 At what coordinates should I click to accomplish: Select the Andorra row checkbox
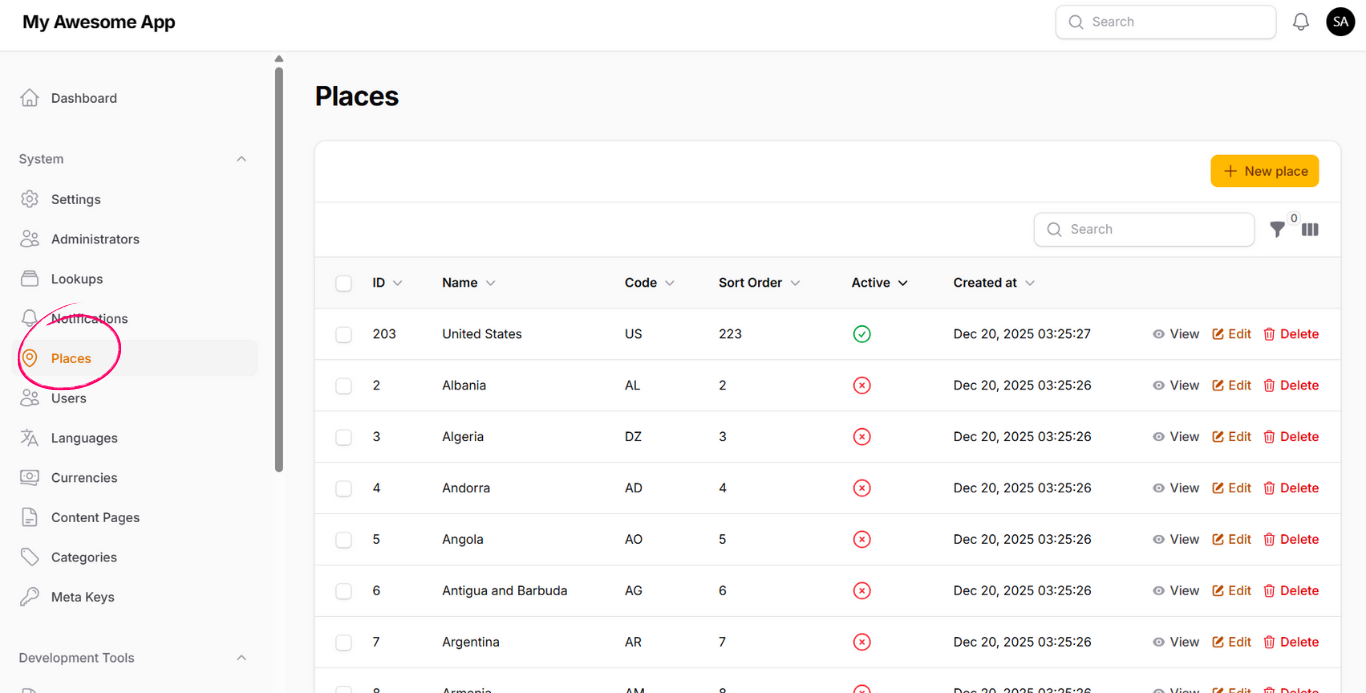(344, 488)
